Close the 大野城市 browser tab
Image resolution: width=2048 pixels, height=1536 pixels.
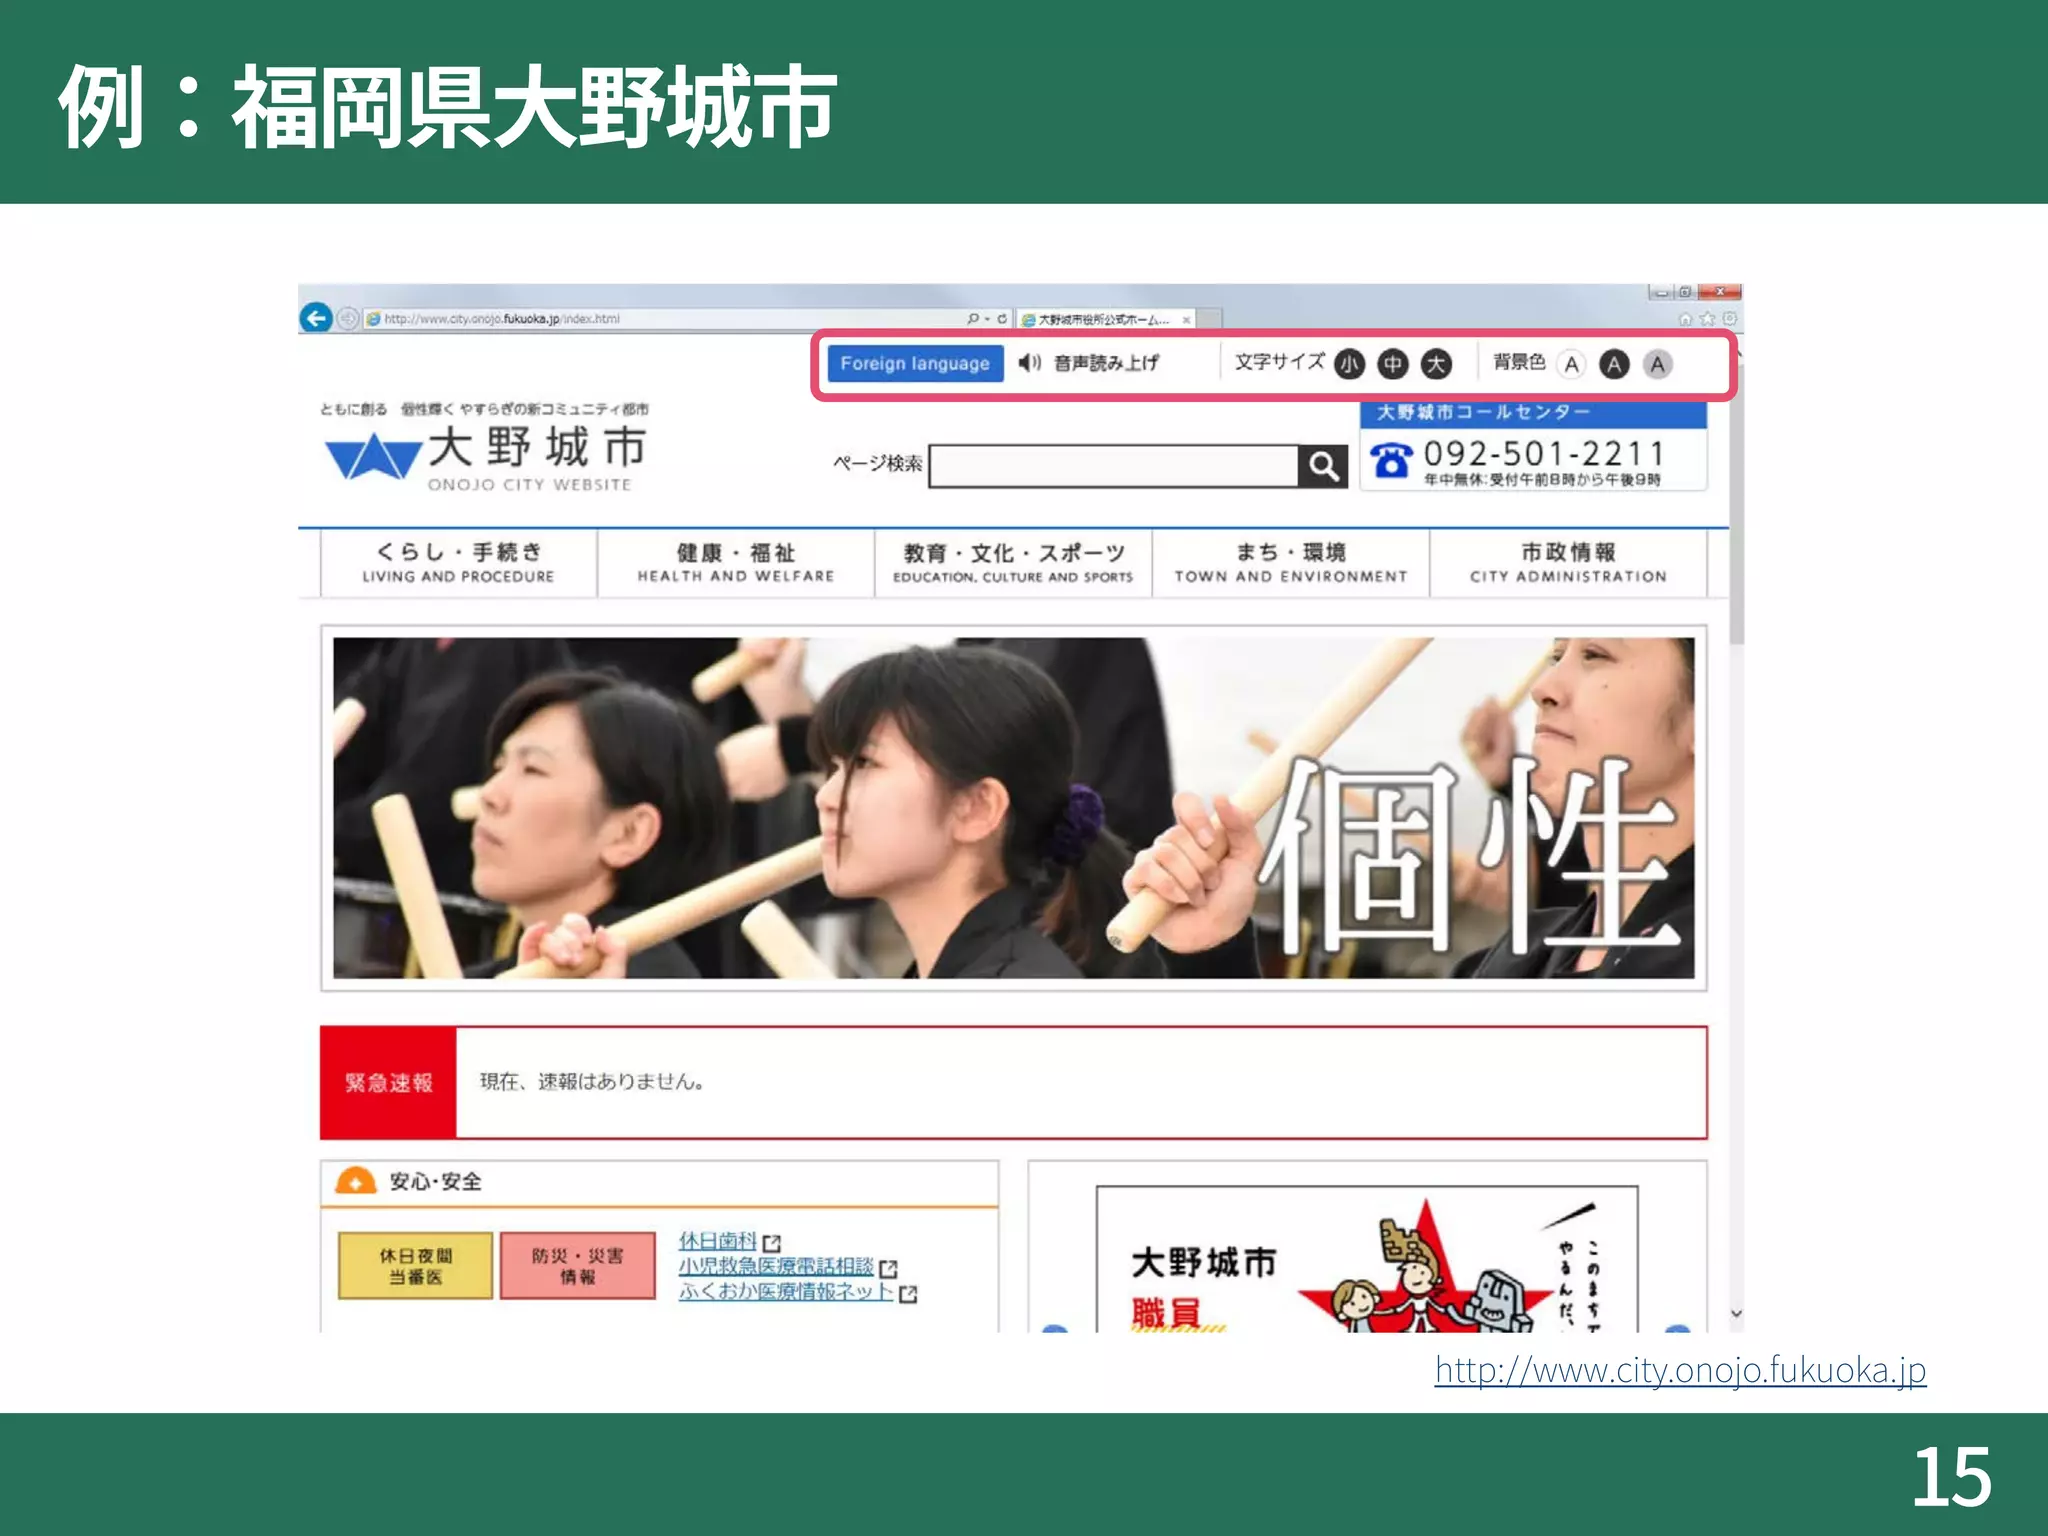click(1186, 320)
